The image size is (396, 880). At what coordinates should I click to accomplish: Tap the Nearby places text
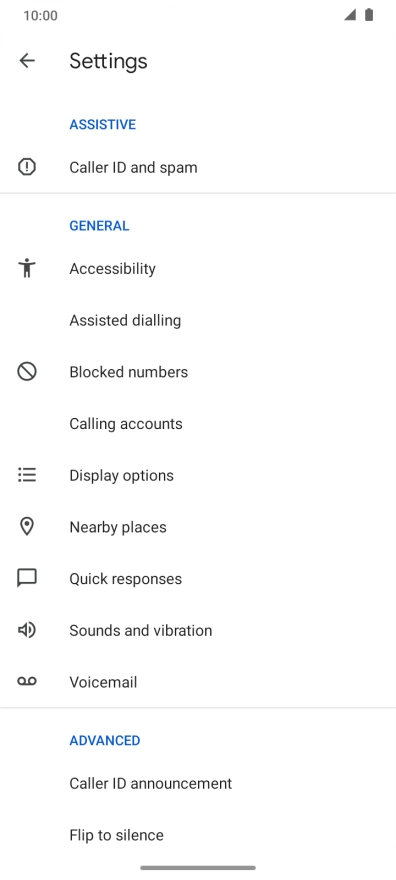click(x=118, y=527)
